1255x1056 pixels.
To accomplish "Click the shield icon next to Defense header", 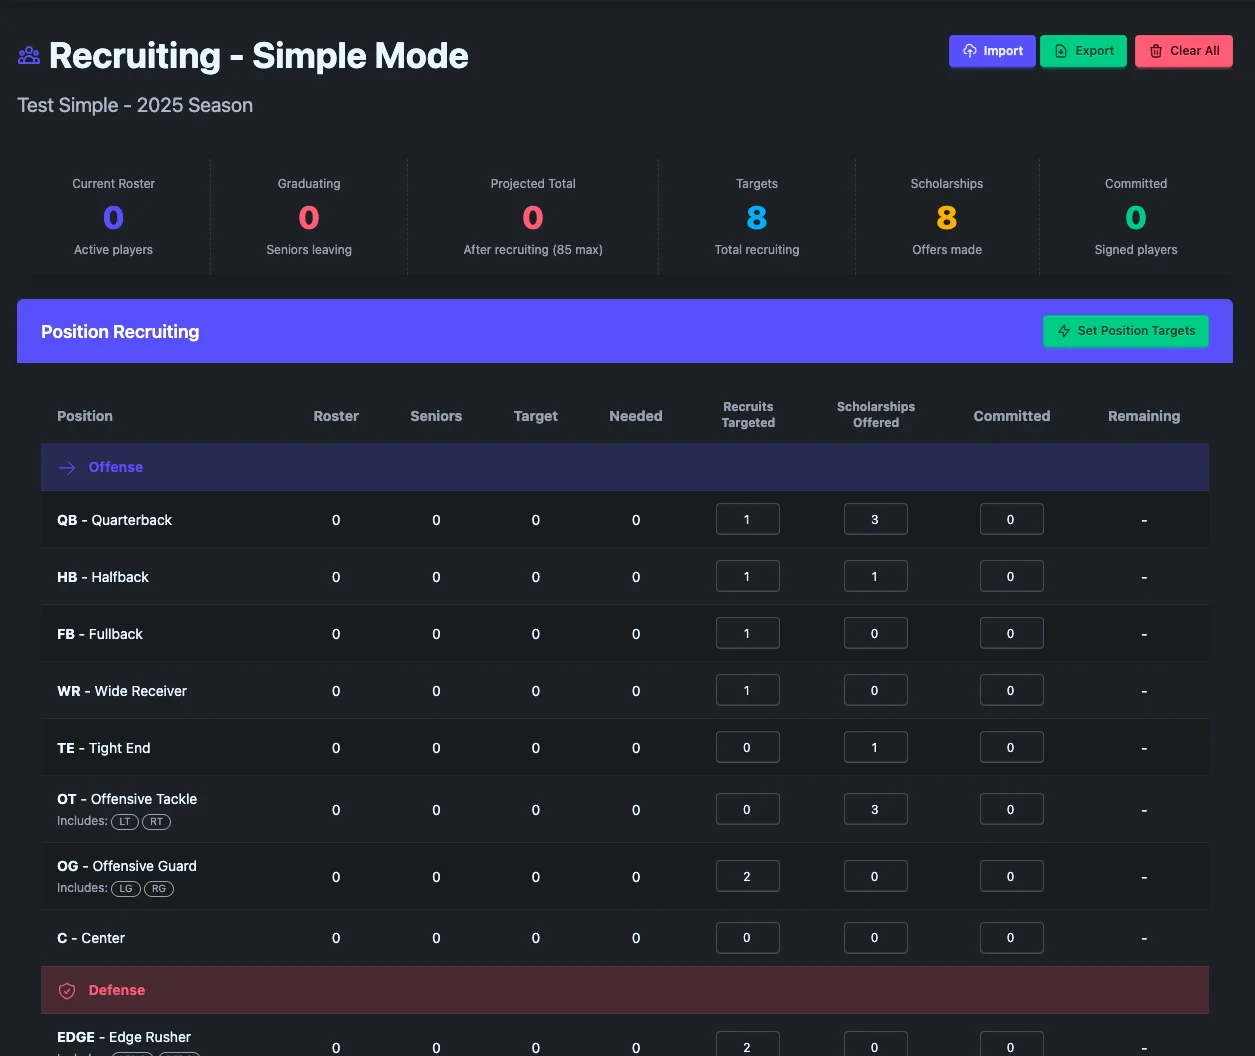I will (66, 990).
